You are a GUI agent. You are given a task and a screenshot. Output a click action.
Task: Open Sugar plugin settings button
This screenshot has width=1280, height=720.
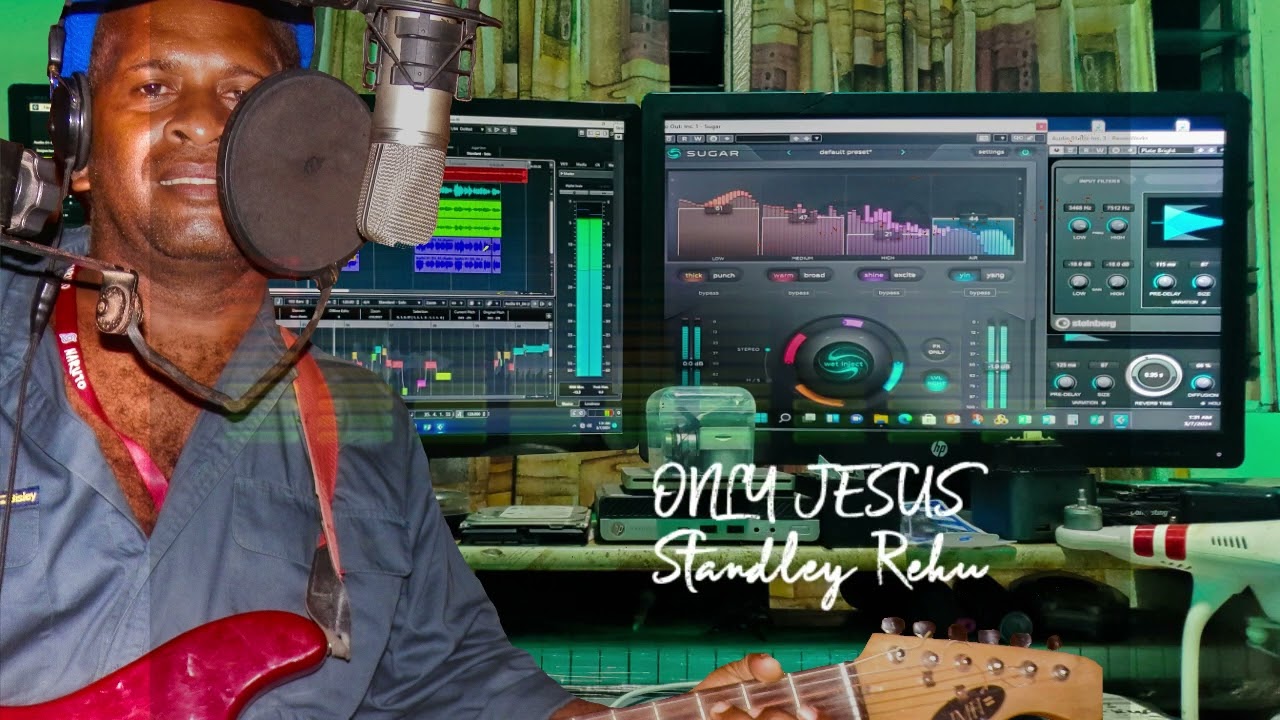coord(990,152)
